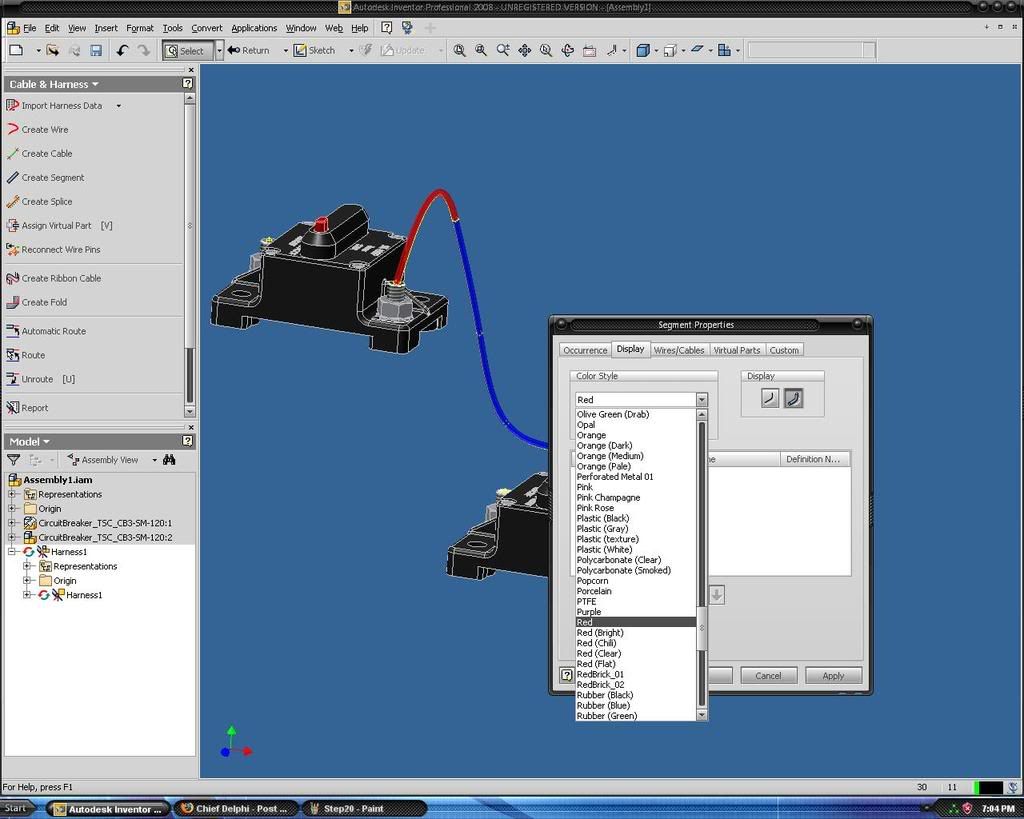Open the Applications menu

[x=254, y=28]
